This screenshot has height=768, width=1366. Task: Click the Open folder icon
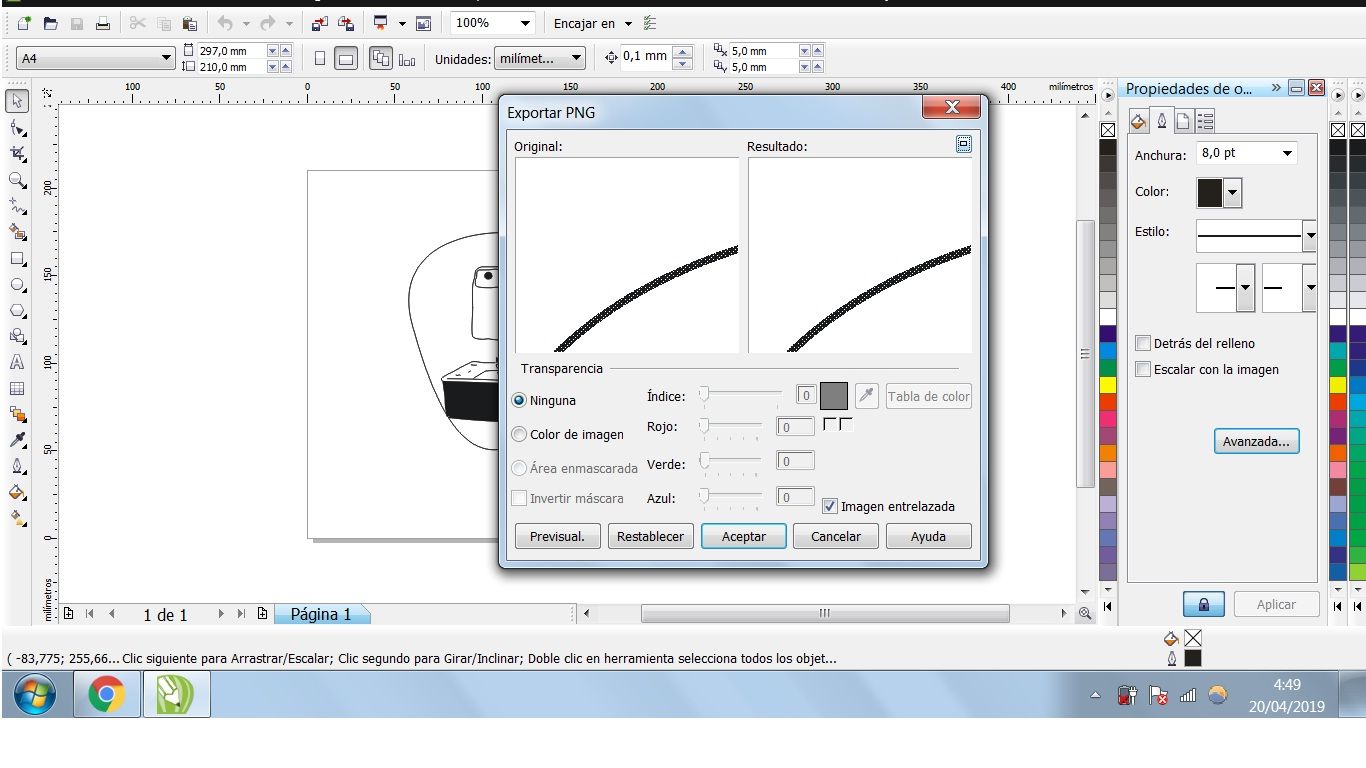pyautogui.click(x=50, y=23)
